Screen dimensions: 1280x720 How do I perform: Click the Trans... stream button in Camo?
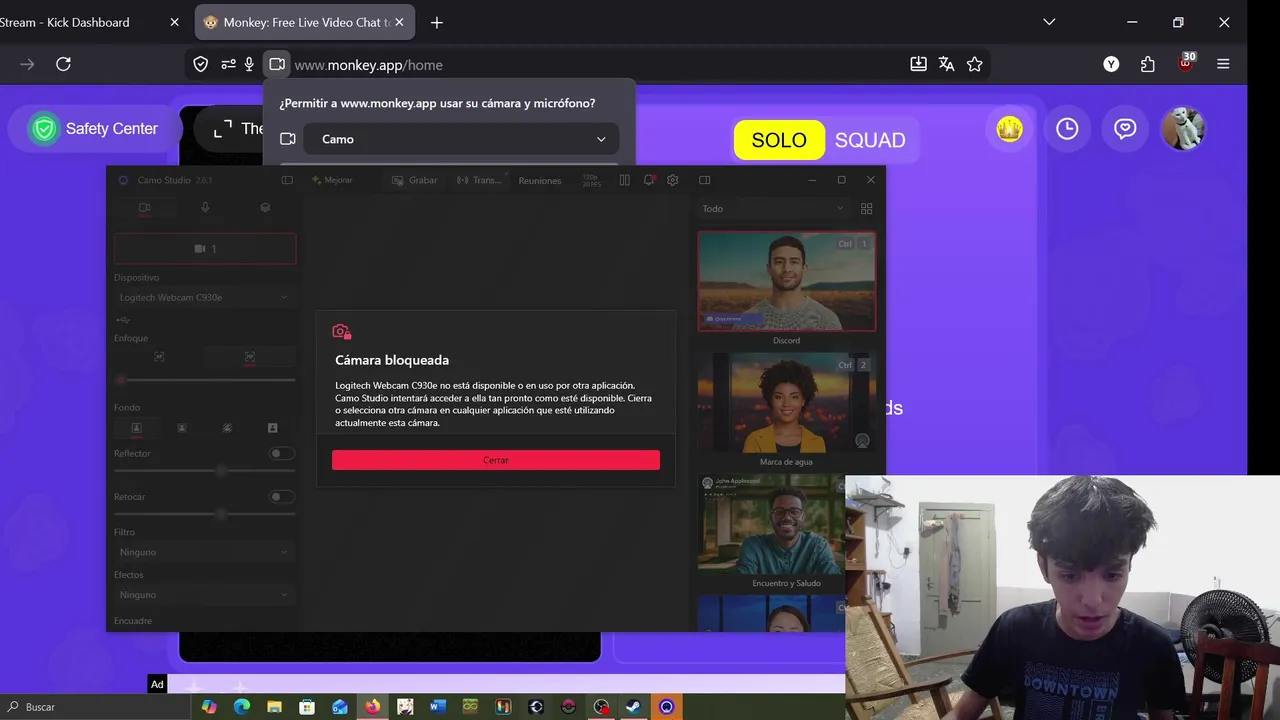[479, 181]
